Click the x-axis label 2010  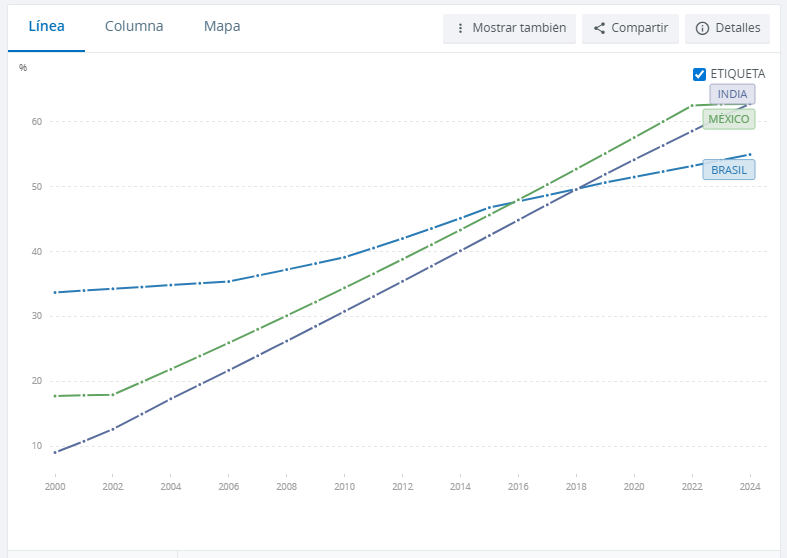(x=344, y=486)
